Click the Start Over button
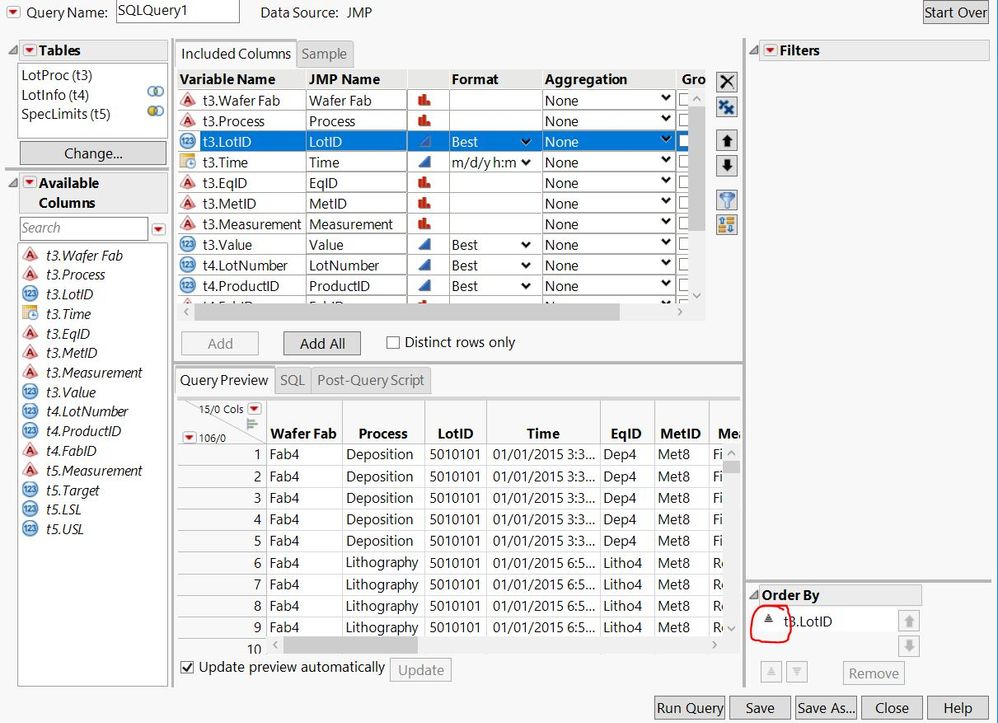The image size is (998, 723). click(955, 13)
